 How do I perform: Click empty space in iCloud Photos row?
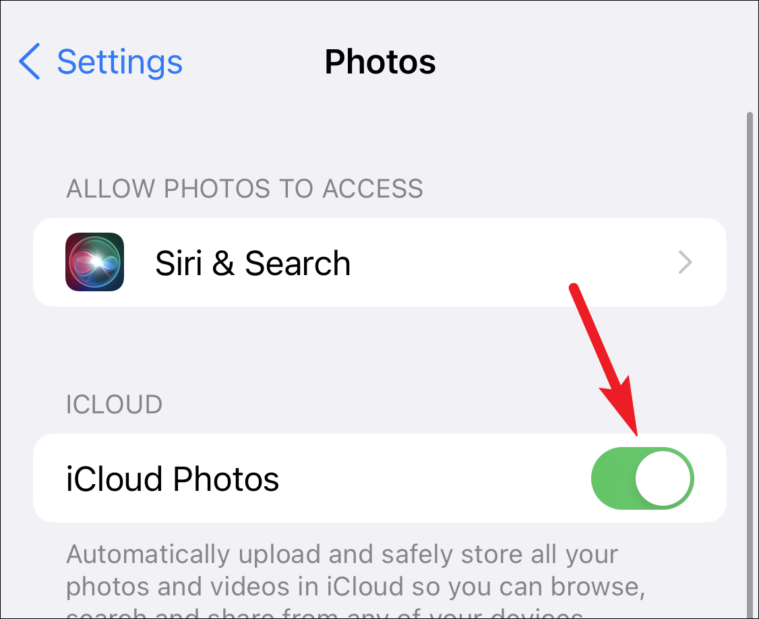(x=436, y=478)
